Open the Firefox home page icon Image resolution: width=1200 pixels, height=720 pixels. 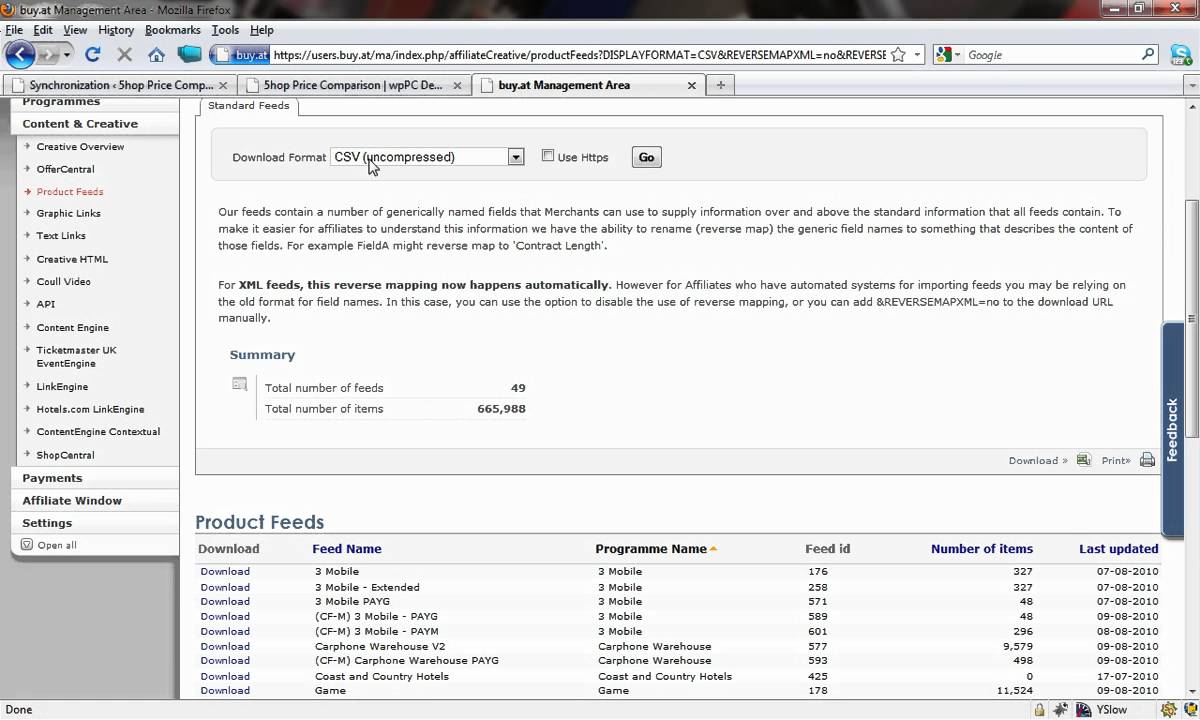(156, 55)
